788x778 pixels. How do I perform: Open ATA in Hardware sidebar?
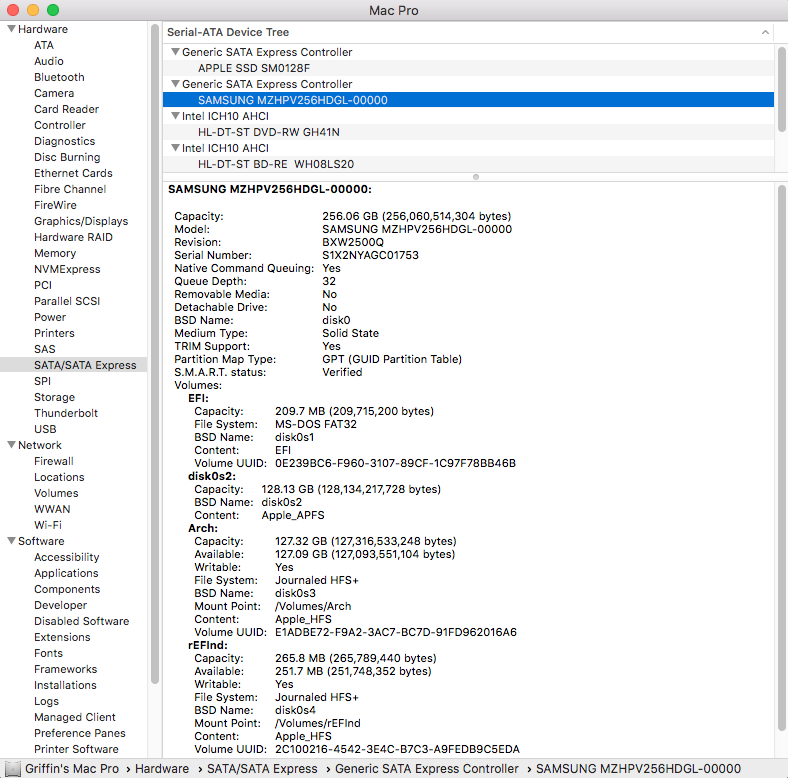pyautogui.click(x=44, y=45)
